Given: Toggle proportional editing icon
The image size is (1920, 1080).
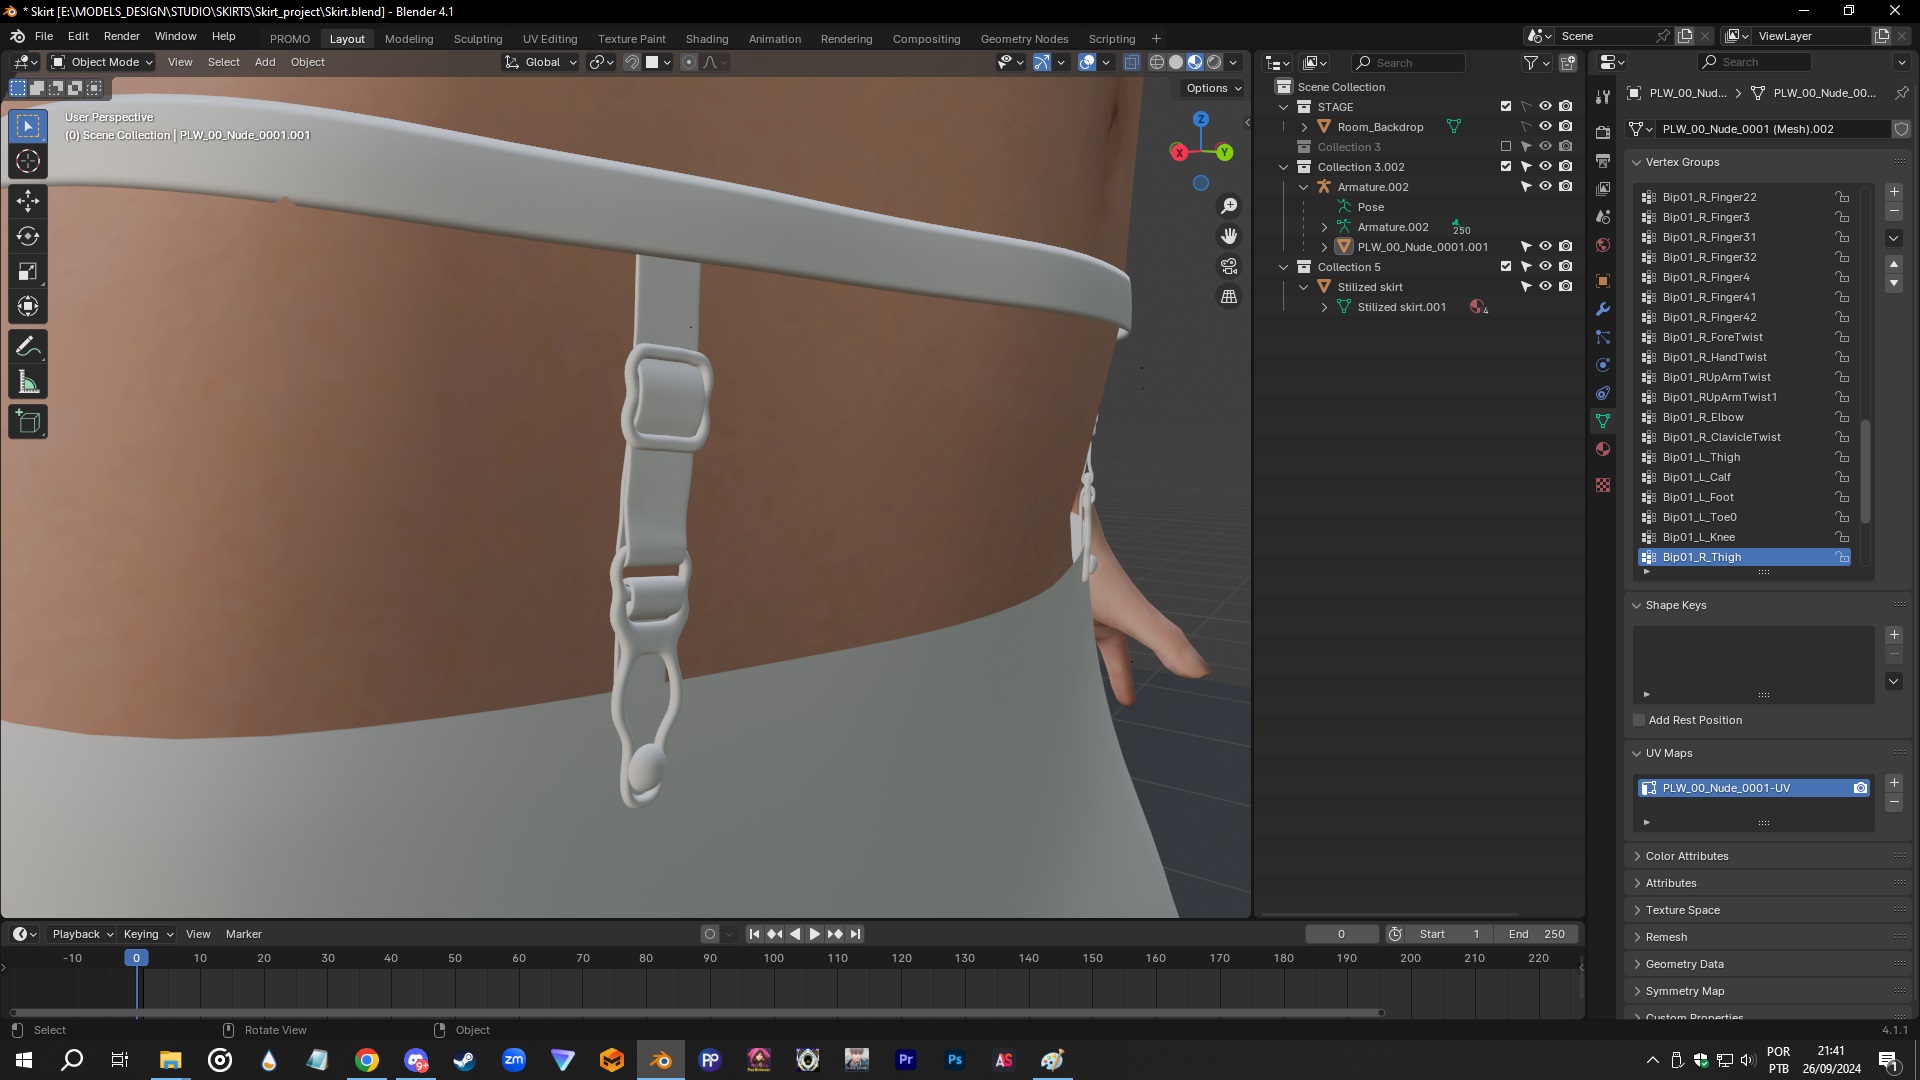Looking at the screenshot, I should (x=689, y=62).
